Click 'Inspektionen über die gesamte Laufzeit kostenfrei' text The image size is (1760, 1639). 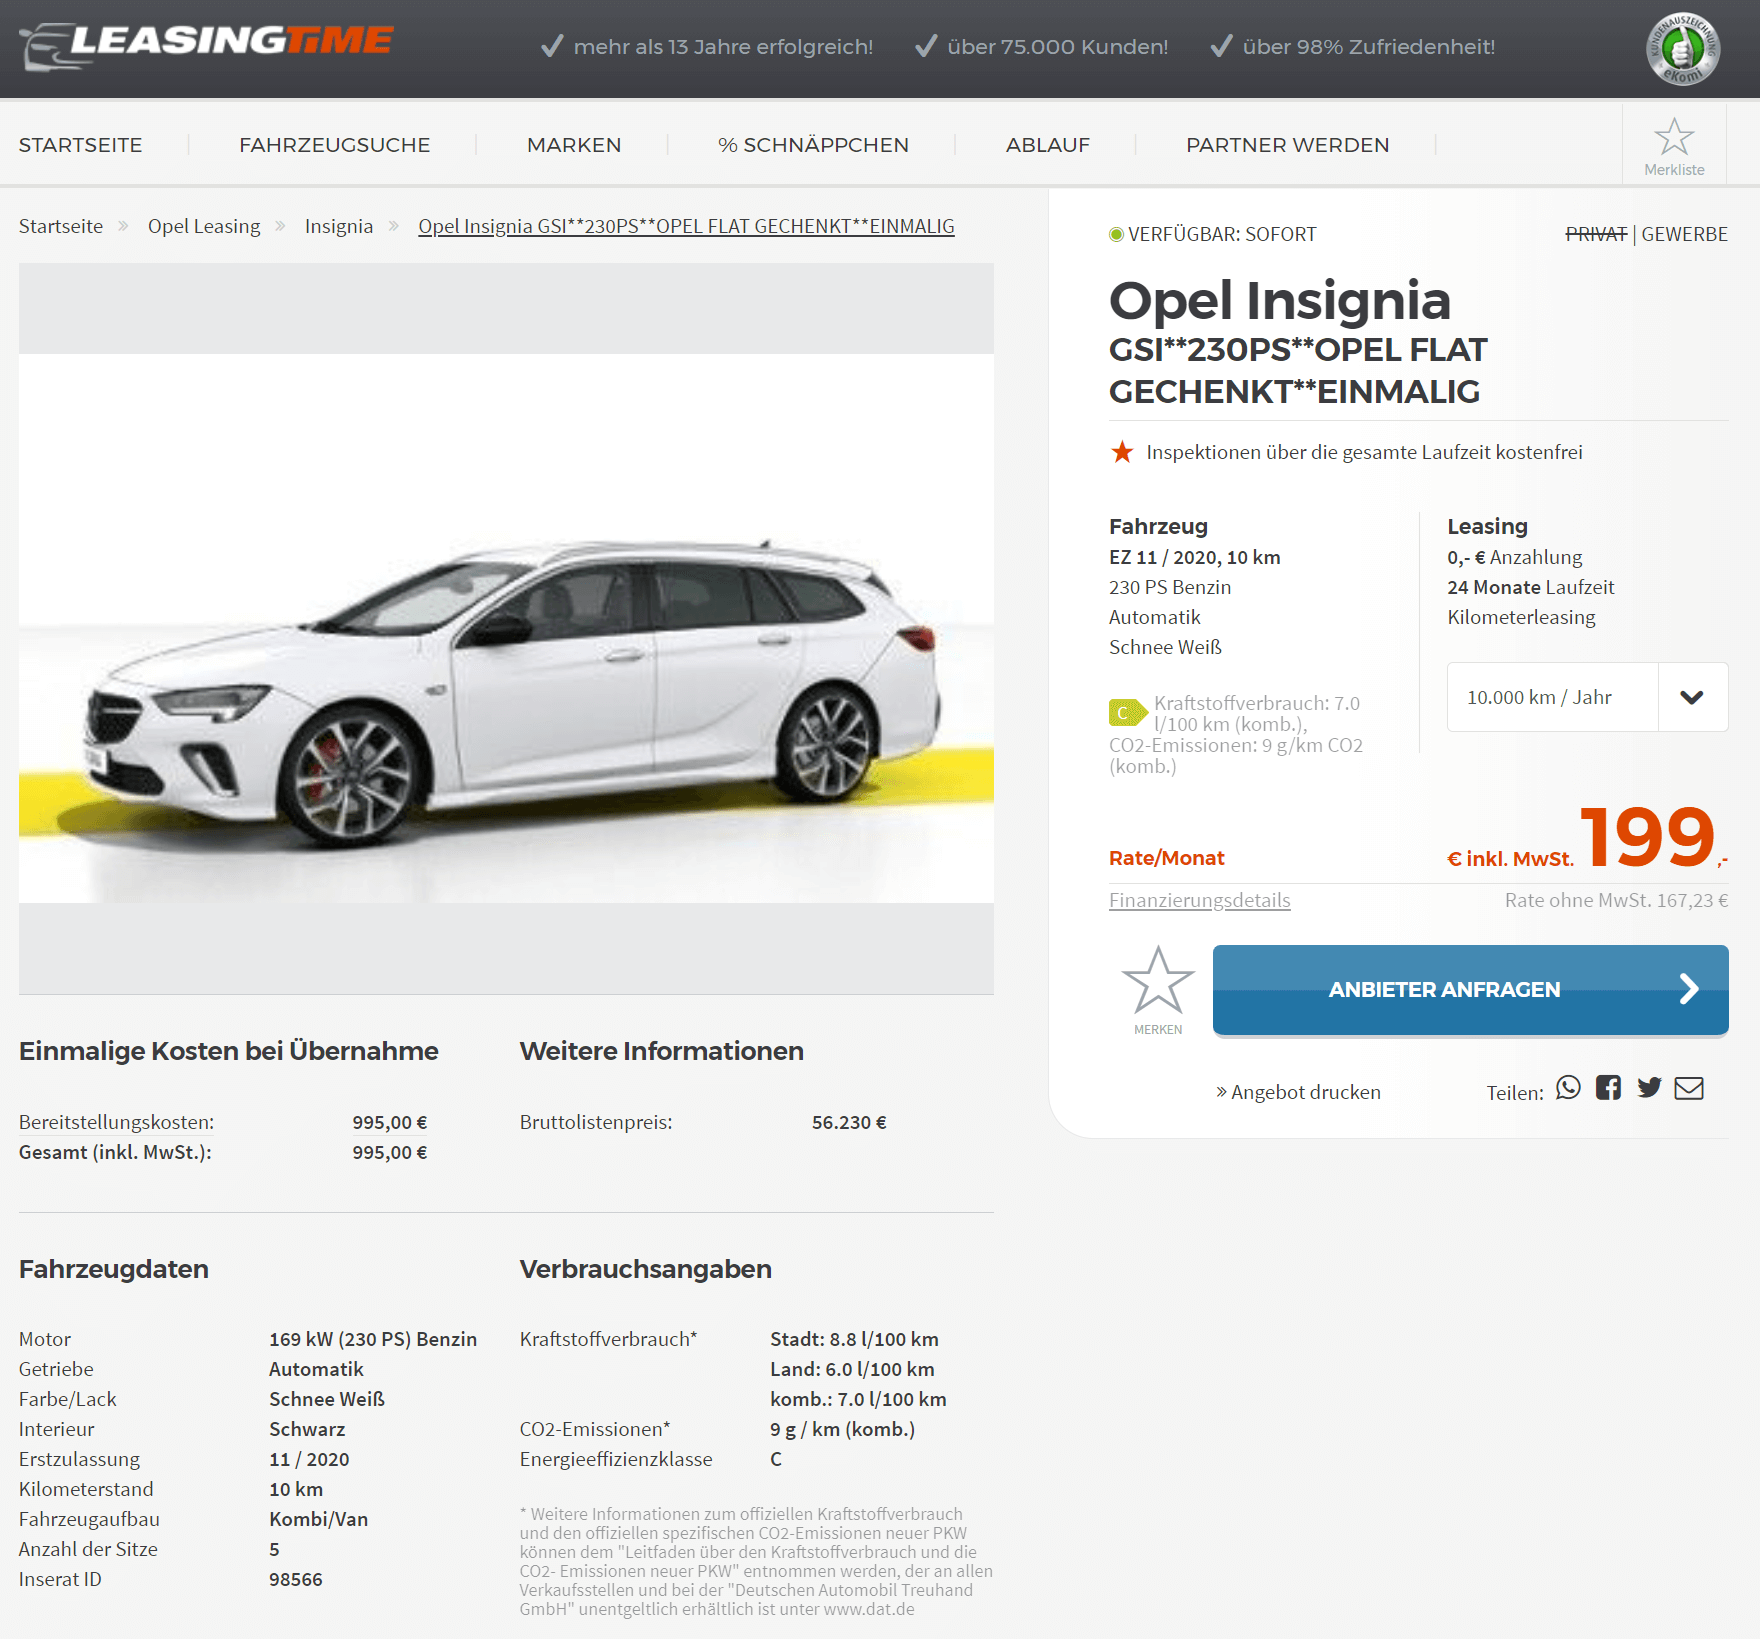click(1364, 452)
